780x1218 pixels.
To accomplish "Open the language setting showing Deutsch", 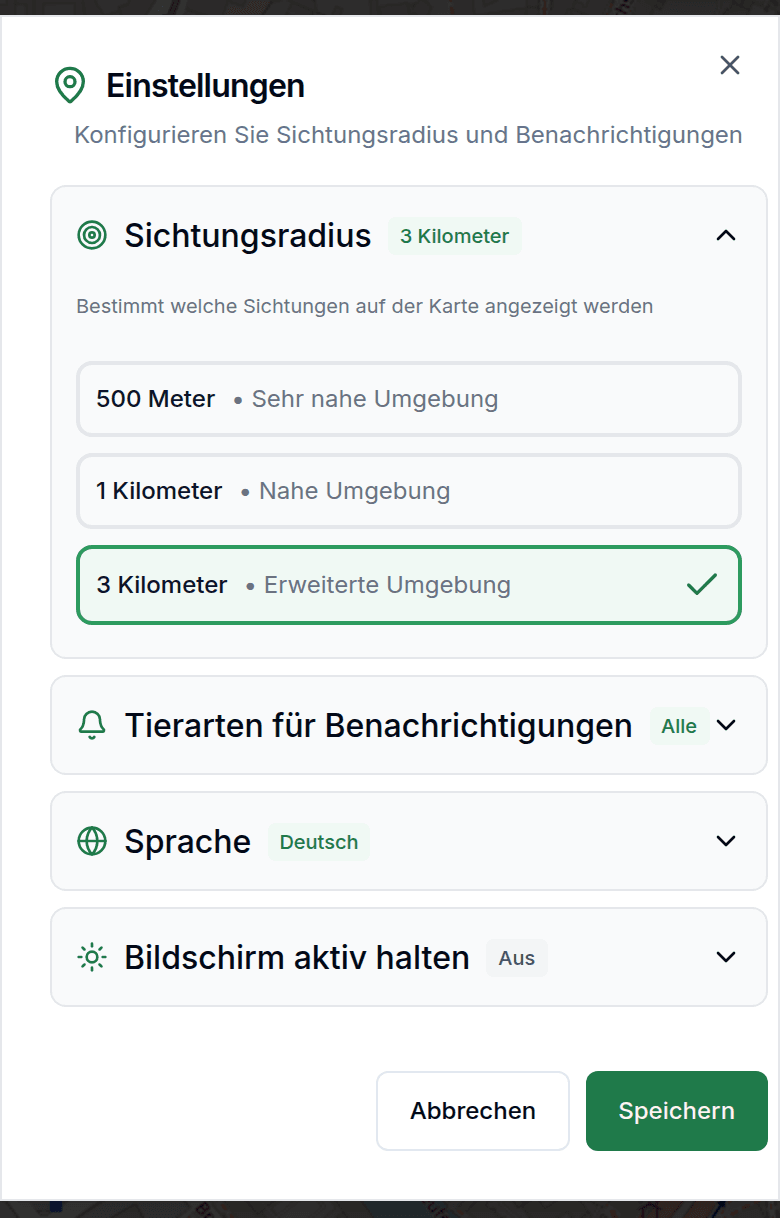I will coord(318,842).
